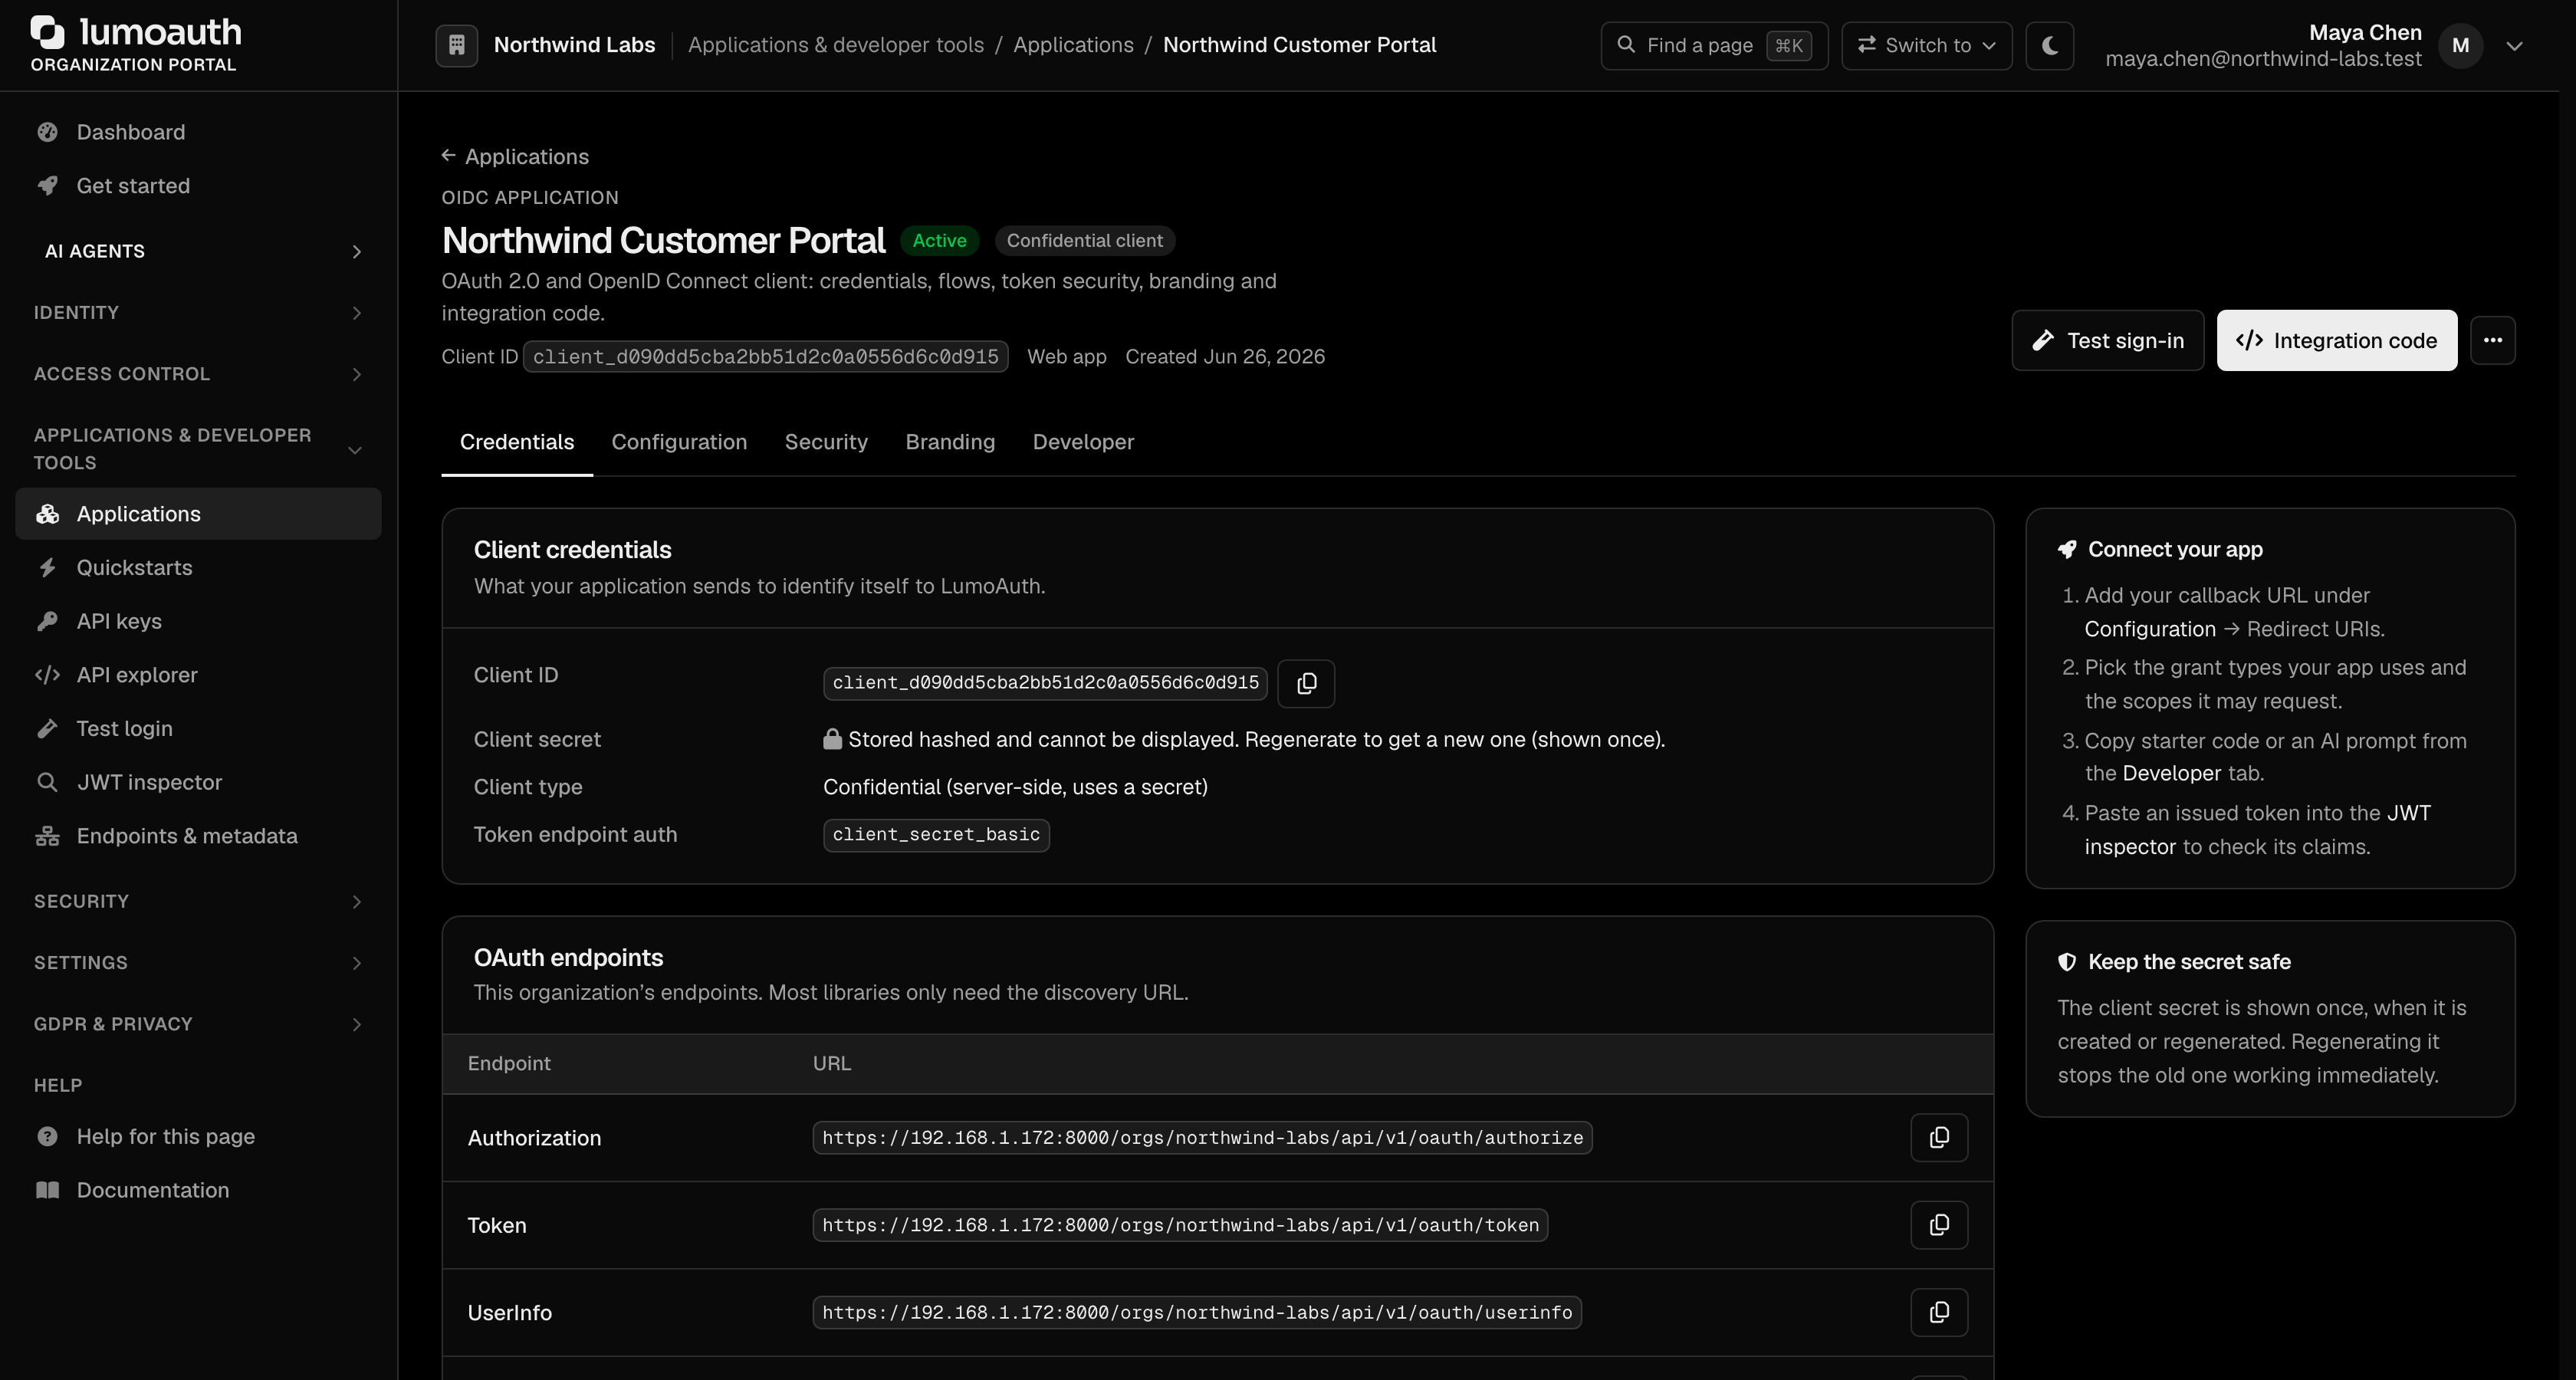Viewport: 2576px width, 1380px height.
Task: Open API explorer page
Action: [198, 675]
